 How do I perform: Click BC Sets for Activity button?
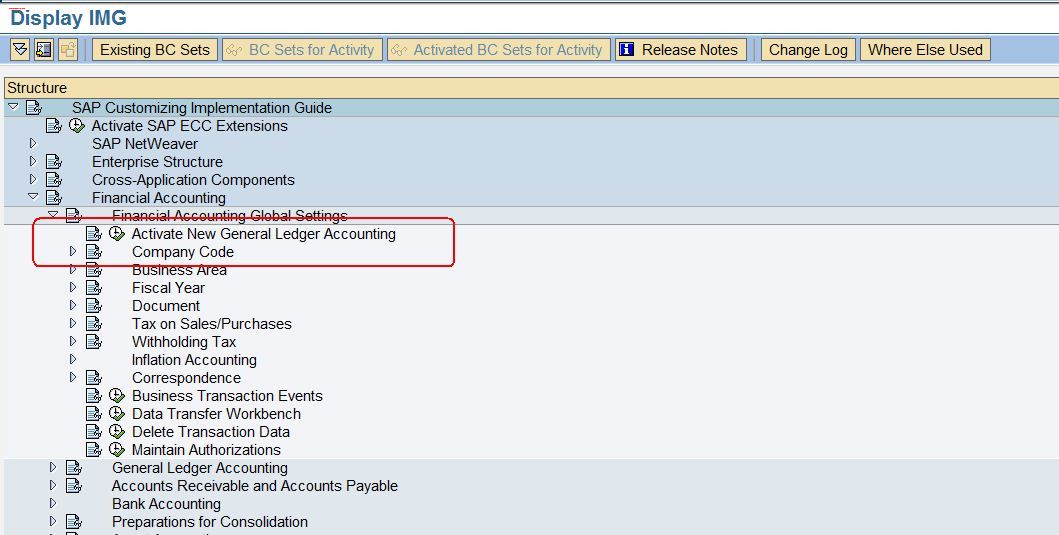tap(302, 50)
